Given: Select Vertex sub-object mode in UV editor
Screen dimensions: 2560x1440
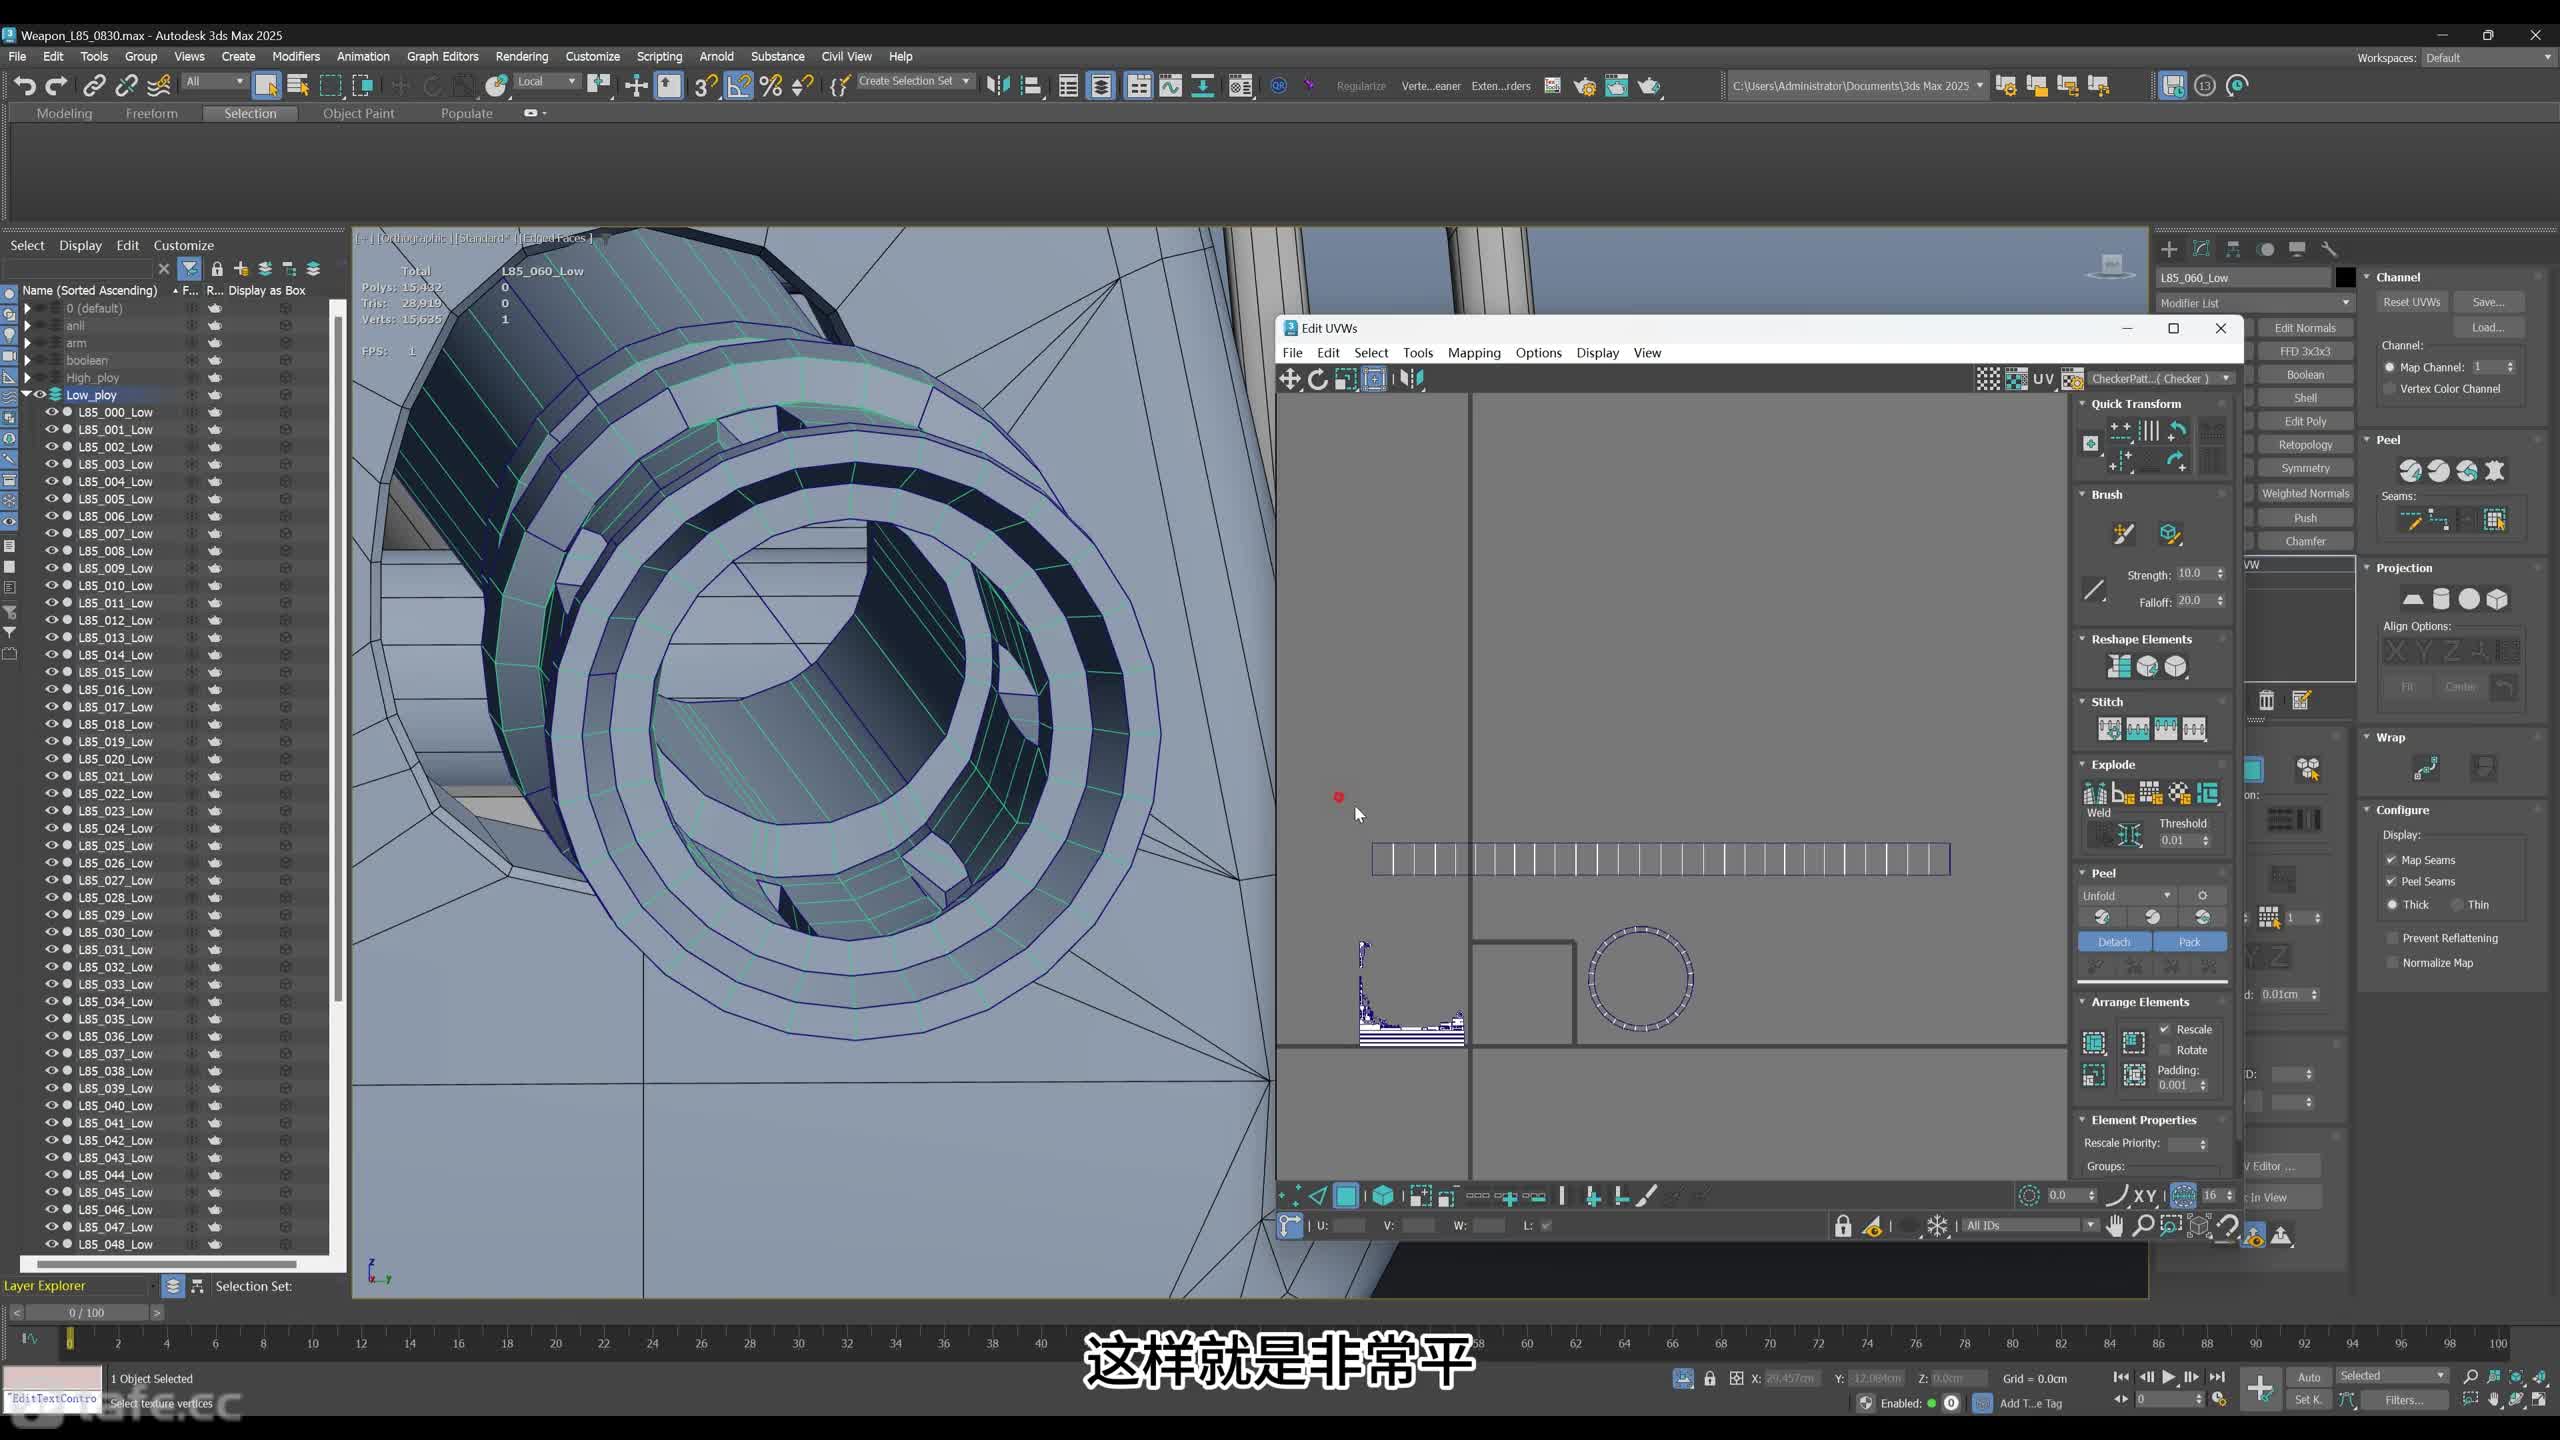Looking at the screenshot, I should (x=1290, y=1196).
